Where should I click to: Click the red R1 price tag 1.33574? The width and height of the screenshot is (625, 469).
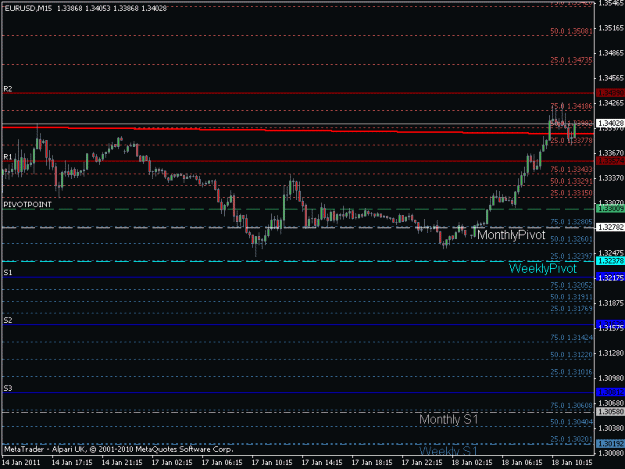(610, 161)
